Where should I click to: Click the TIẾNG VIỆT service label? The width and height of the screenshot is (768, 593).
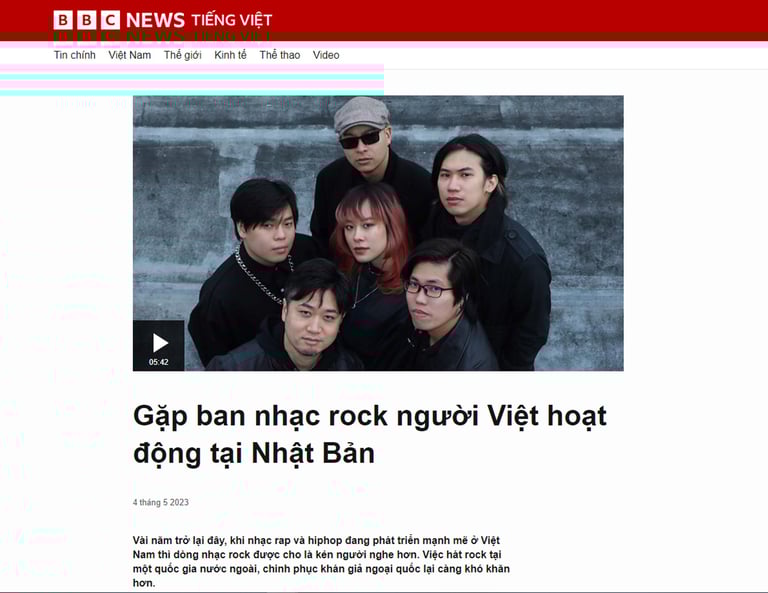(x=231, y=20)
